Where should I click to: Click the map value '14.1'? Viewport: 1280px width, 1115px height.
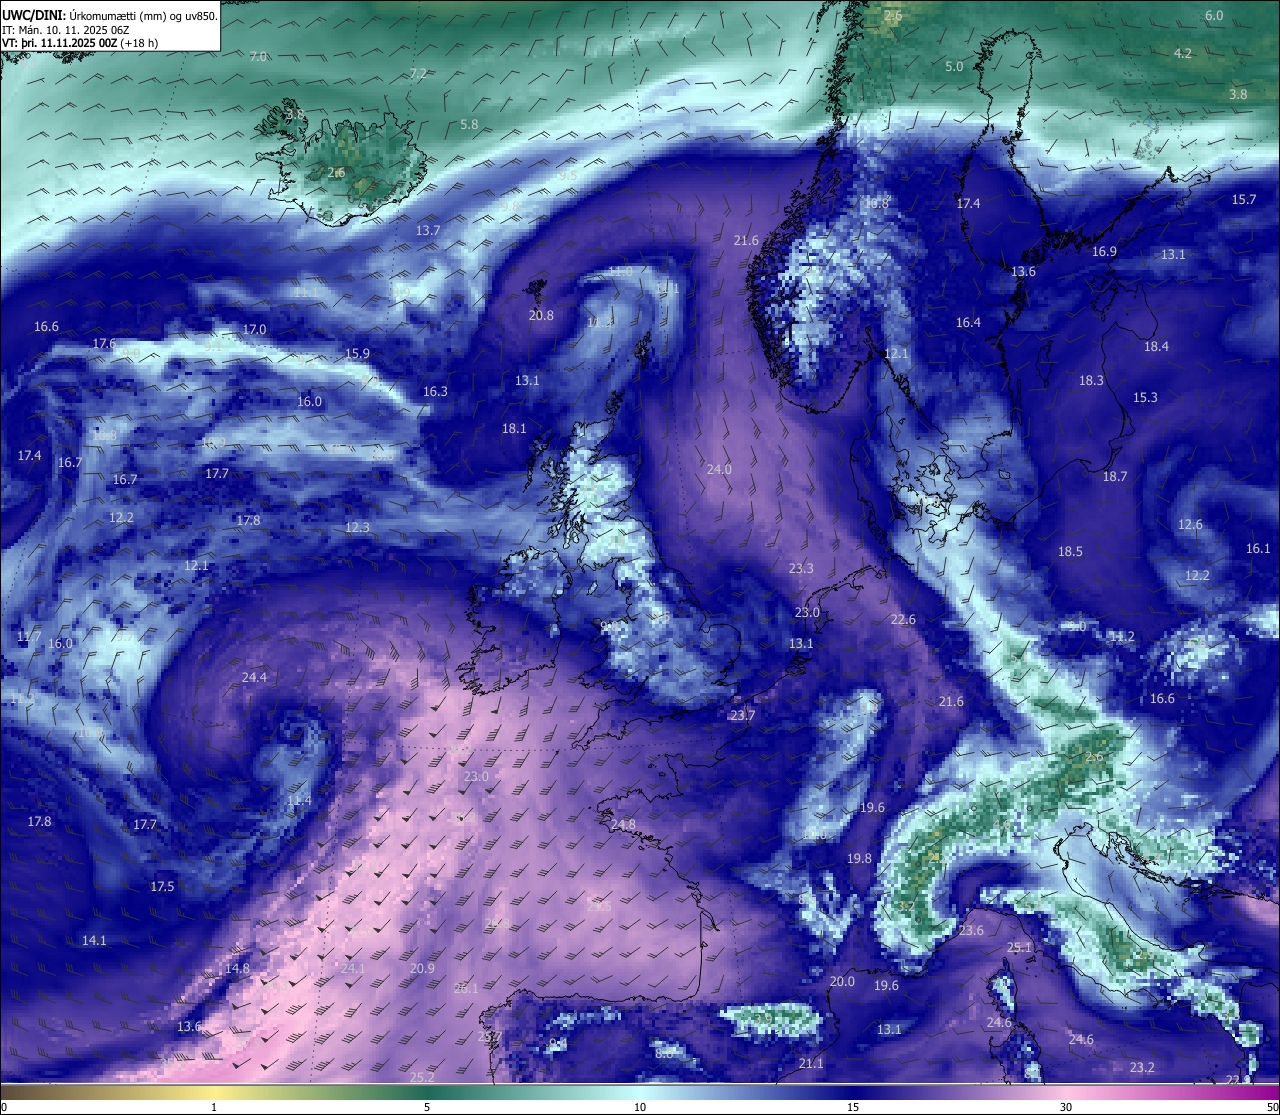[94, 941]
